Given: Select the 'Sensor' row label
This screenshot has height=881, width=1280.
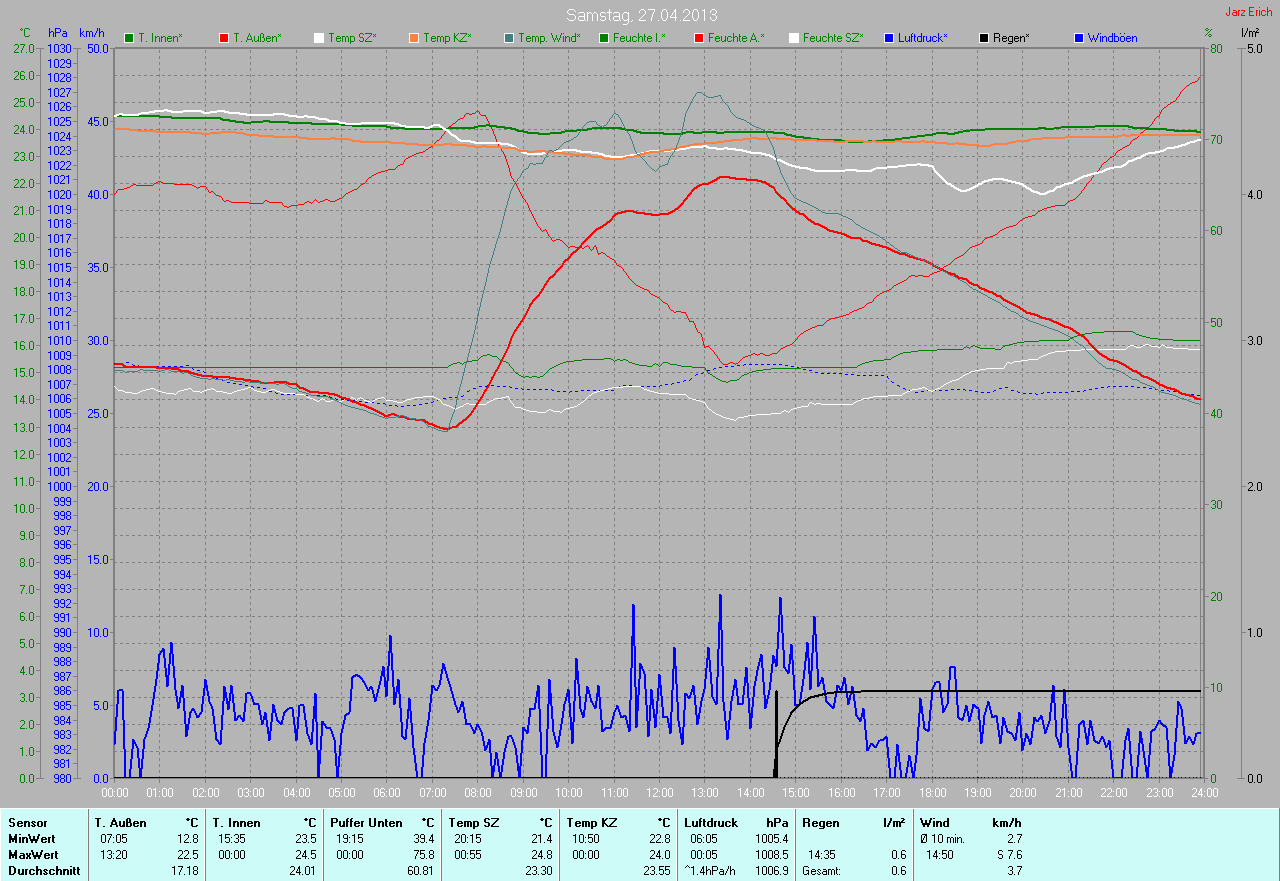Looking at the screenshot, I should click(x=27, y=822).
